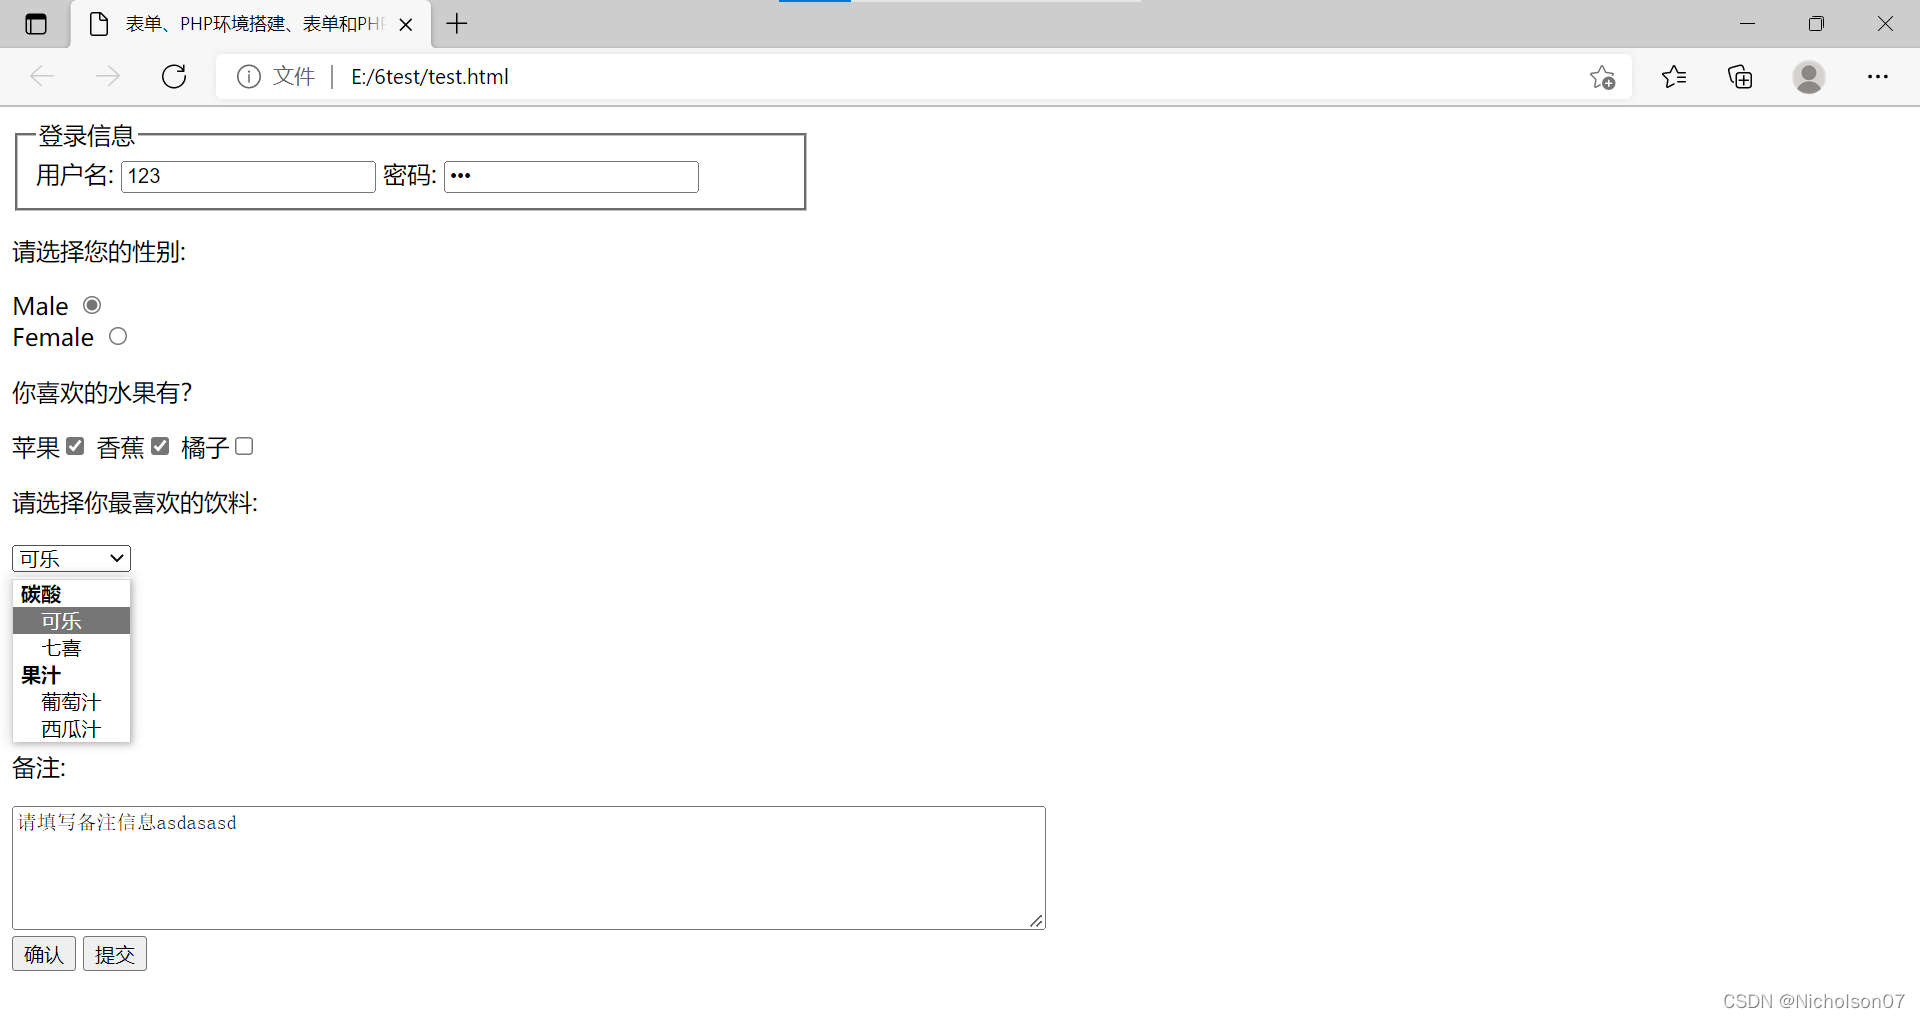Image resolution: width=1920 pixels, height=1018 pixels.
Task: Check the 橘子 checkbox
Action: [x=244, y=446]
